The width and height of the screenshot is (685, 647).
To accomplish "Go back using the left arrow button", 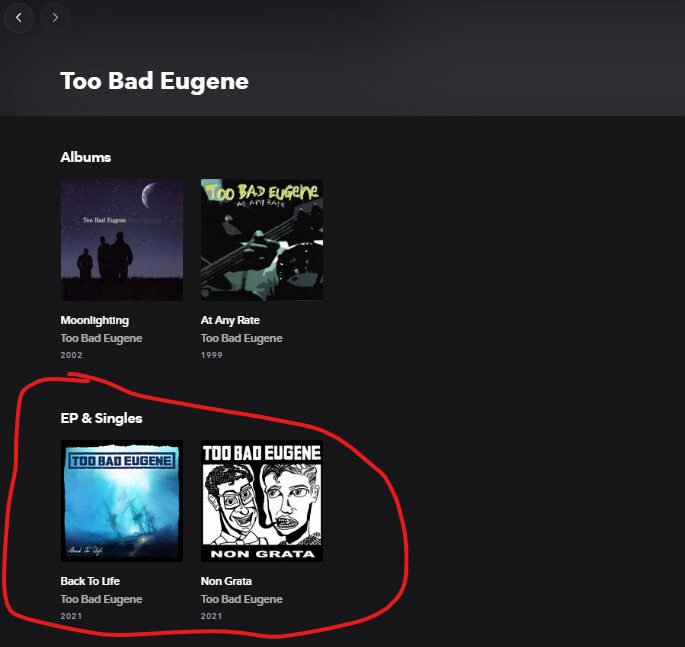I will [x=19, y=17].
